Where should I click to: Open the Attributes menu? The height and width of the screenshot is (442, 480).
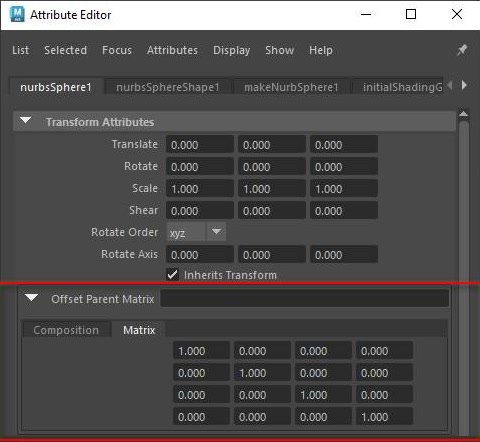[172, 50]
